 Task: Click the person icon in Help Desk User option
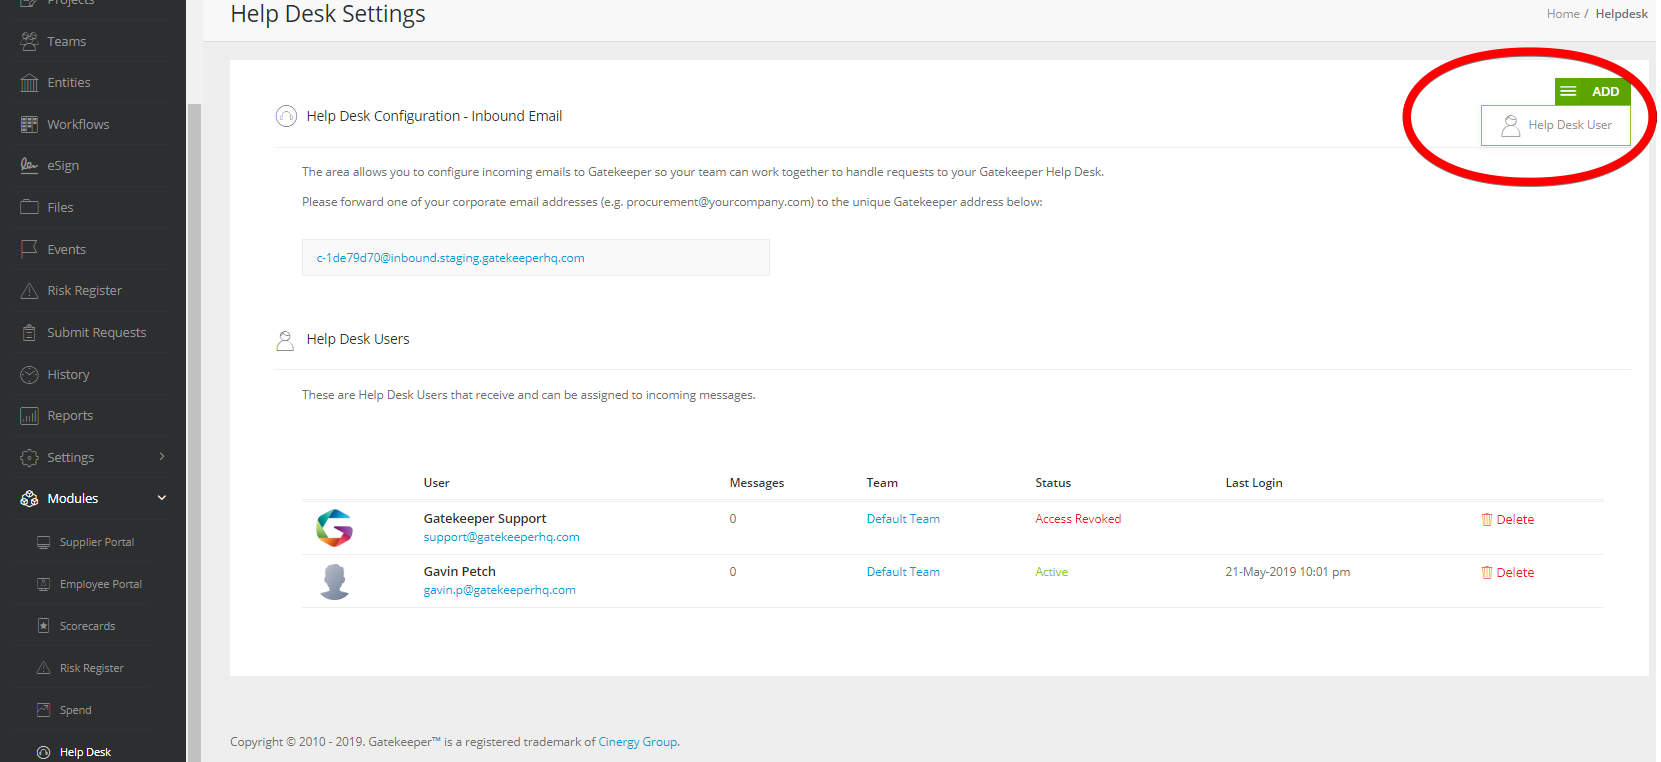[x=1510, y=125]
